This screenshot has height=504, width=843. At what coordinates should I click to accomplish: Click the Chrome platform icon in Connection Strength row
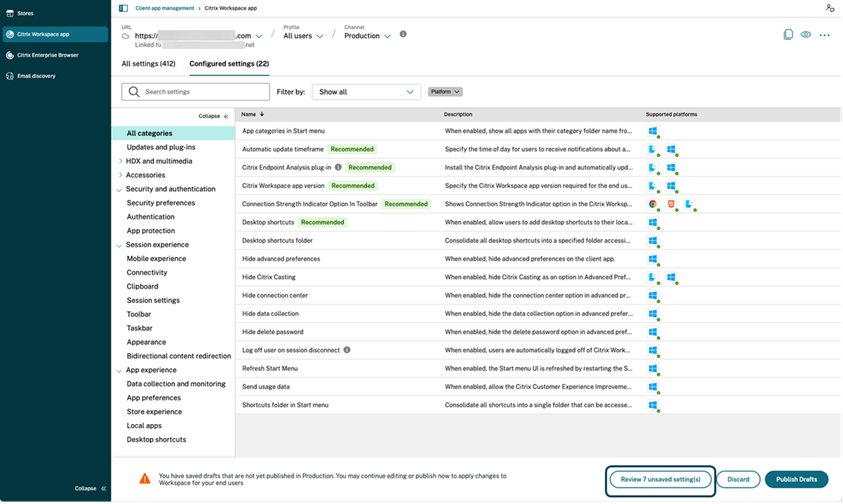652,204
